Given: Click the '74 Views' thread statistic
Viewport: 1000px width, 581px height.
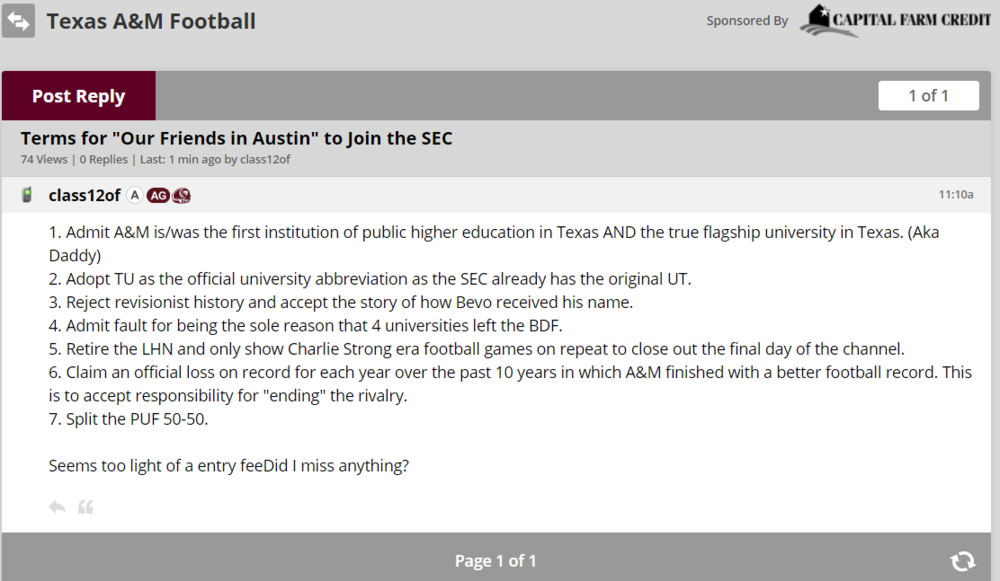Looking at the screenshot, I should click(x=44, y=159).
